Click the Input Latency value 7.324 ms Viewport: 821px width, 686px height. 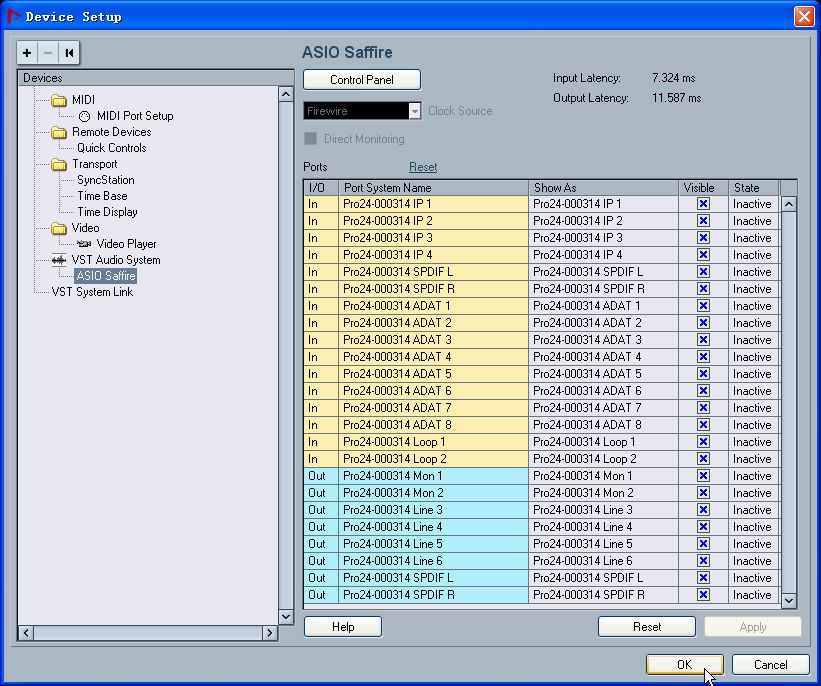click(x=674, y=78)
